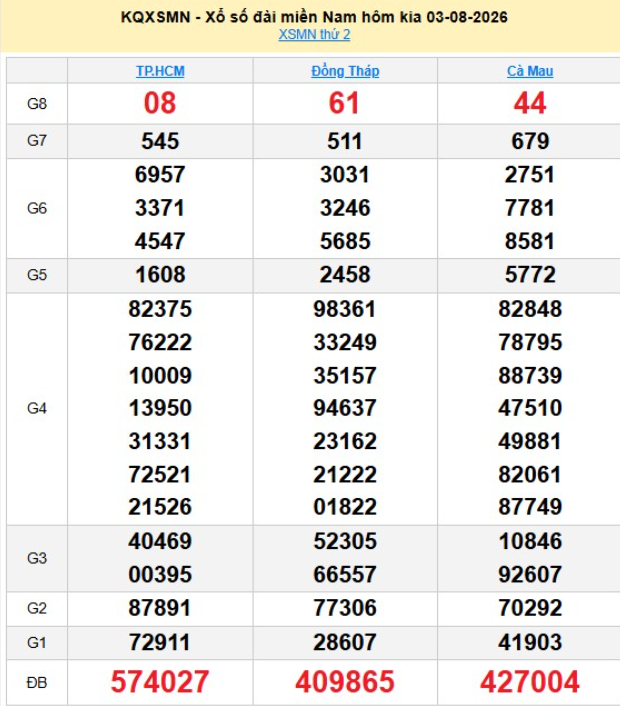Screen dimensions: 620x706
Task: Click G5 number 1608
Action: point(160,275)
